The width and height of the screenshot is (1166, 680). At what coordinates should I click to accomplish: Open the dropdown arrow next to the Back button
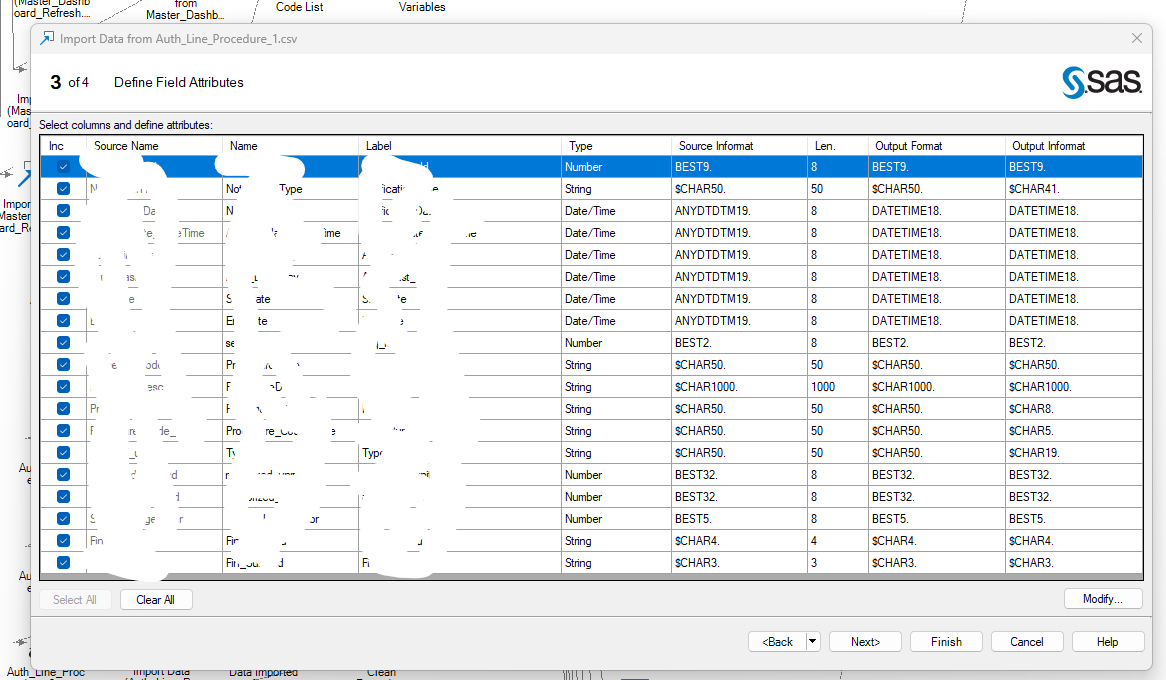[812, 641]
